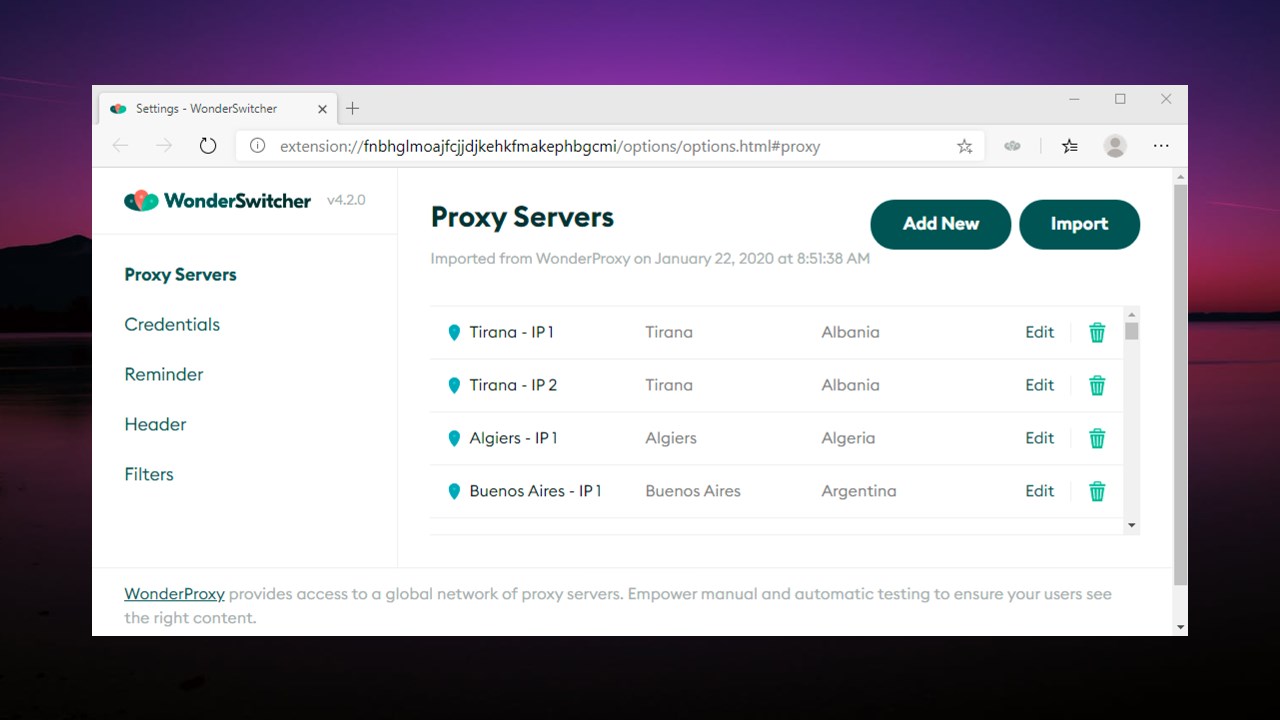Click the "Albania" cell in Tirana - IP 1 row
This screenshot has width=1280, height=720.
[850, 332]
